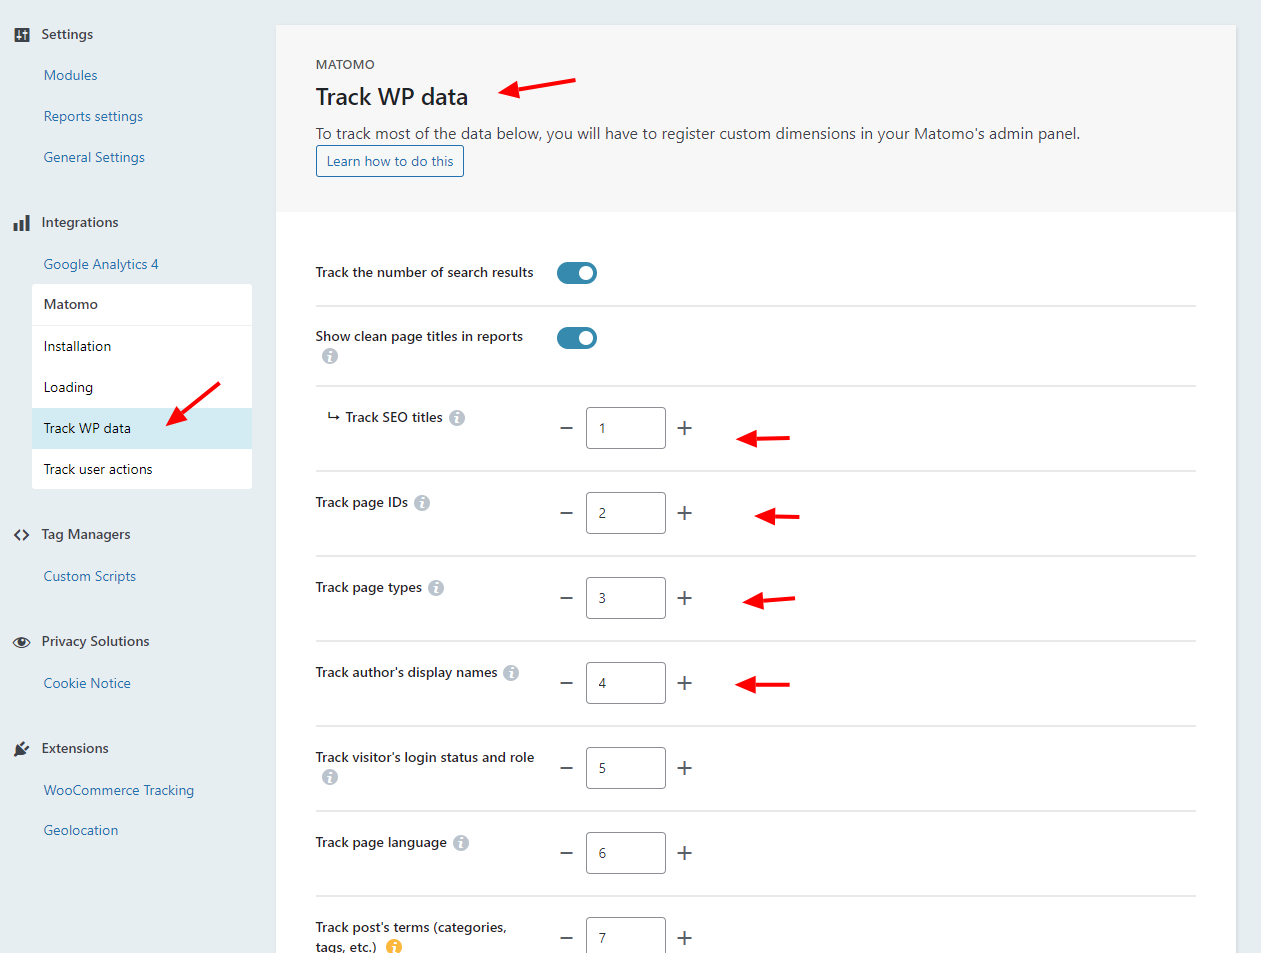Click info icon under Show clean page titles
Image resolution: width=1261 pixels, height=953 pixels.
(x=330, y=356)
